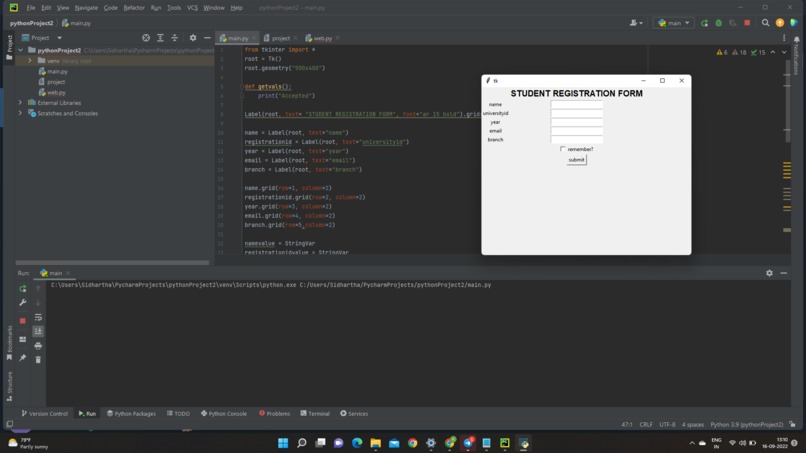Close the main.py editor tab
Screen dimensions: 806x453
coord(254,38)
